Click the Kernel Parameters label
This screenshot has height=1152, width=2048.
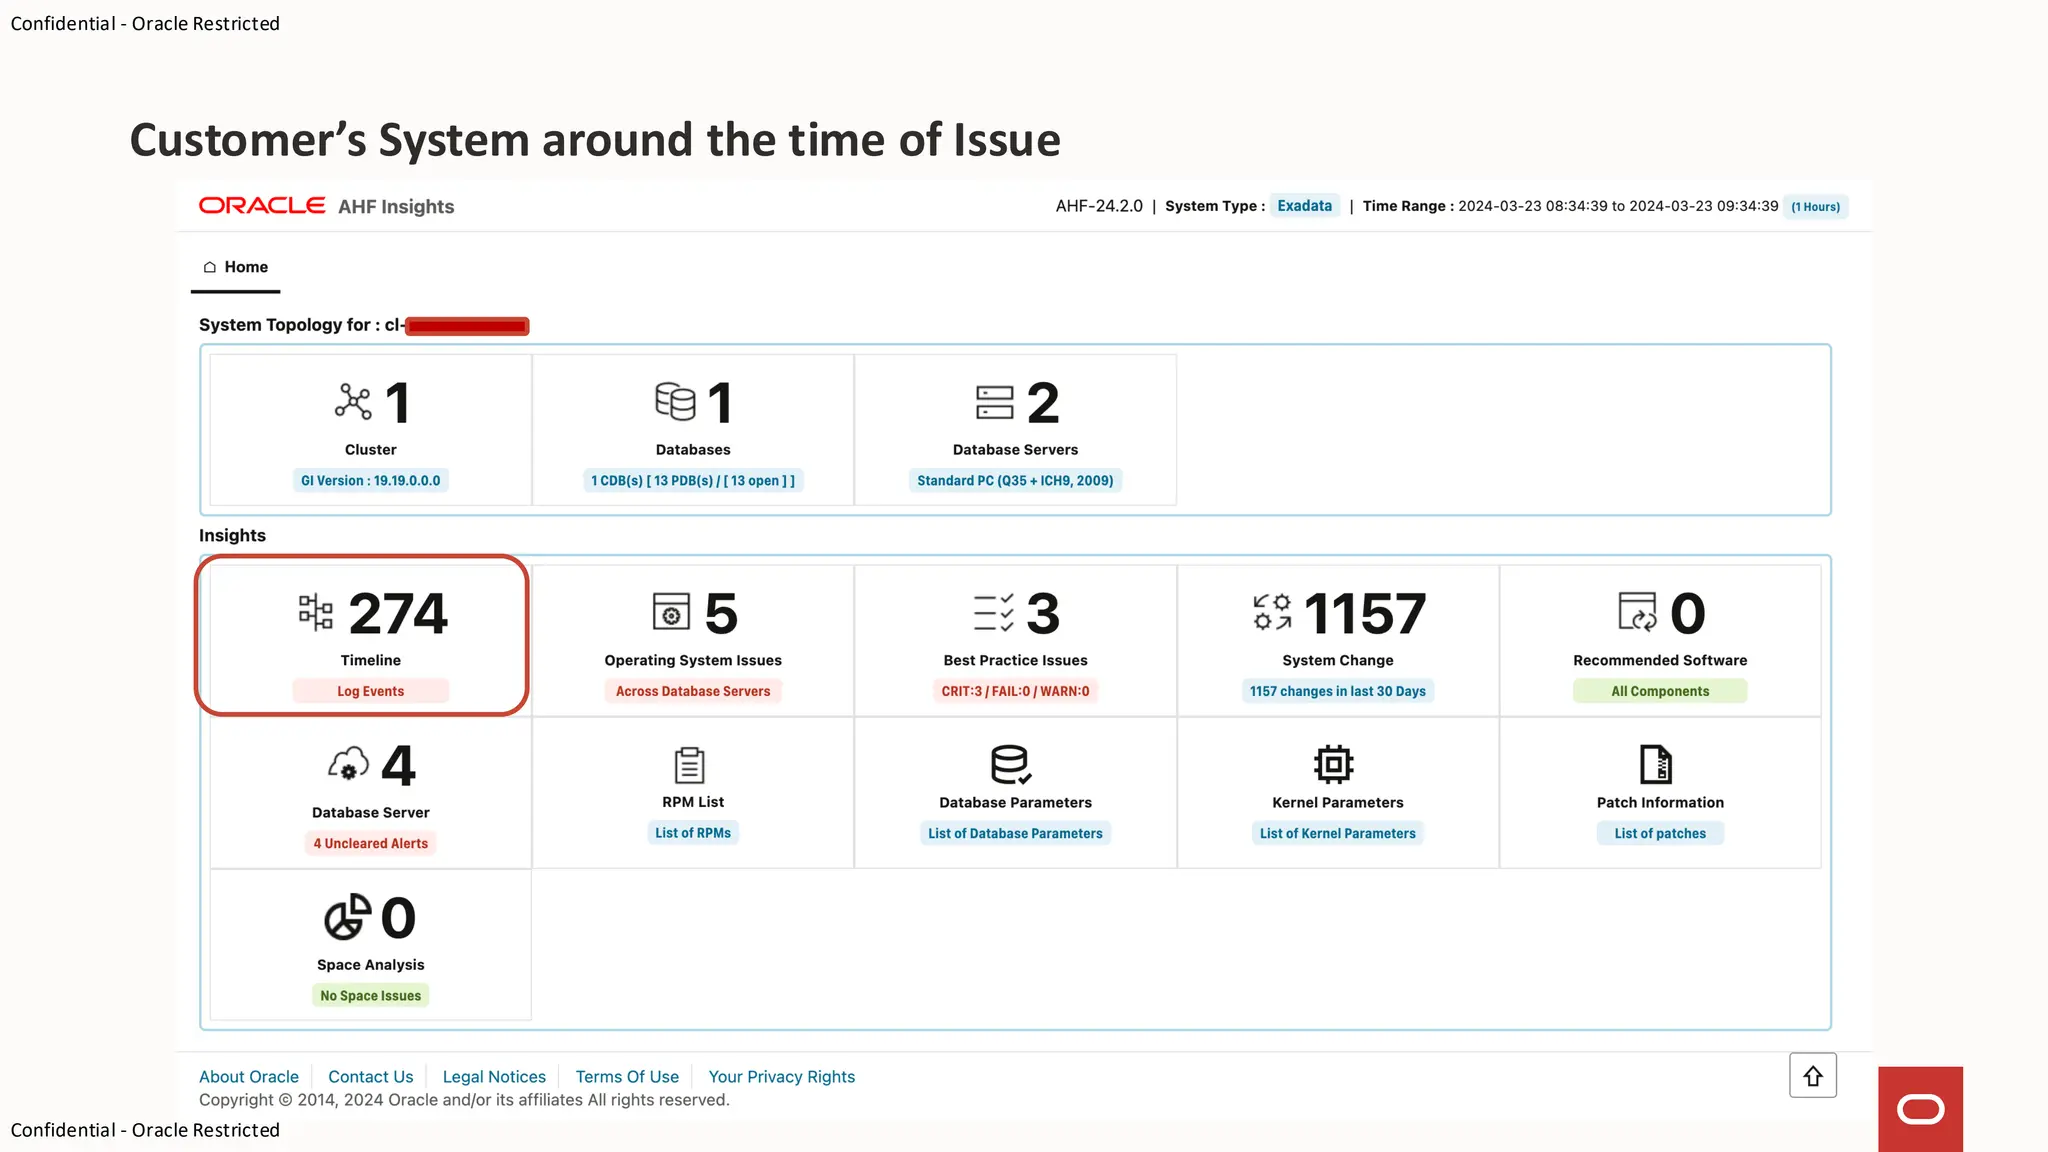click(1338, 802)
